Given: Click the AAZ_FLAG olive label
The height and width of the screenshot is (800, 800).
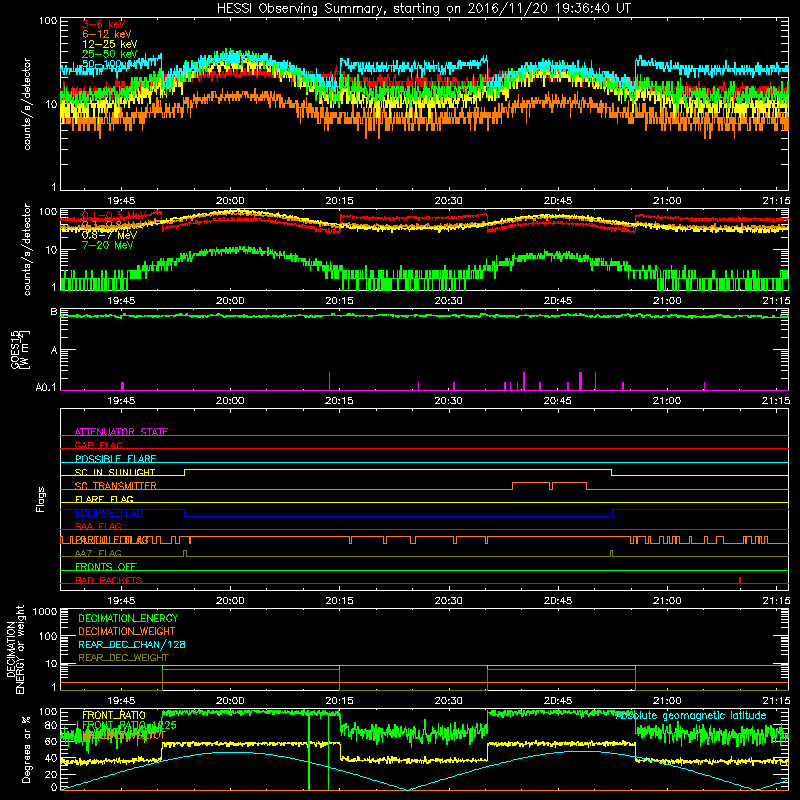Looking at the screenshot, I should pyautogui.click(x=98, y=553).
